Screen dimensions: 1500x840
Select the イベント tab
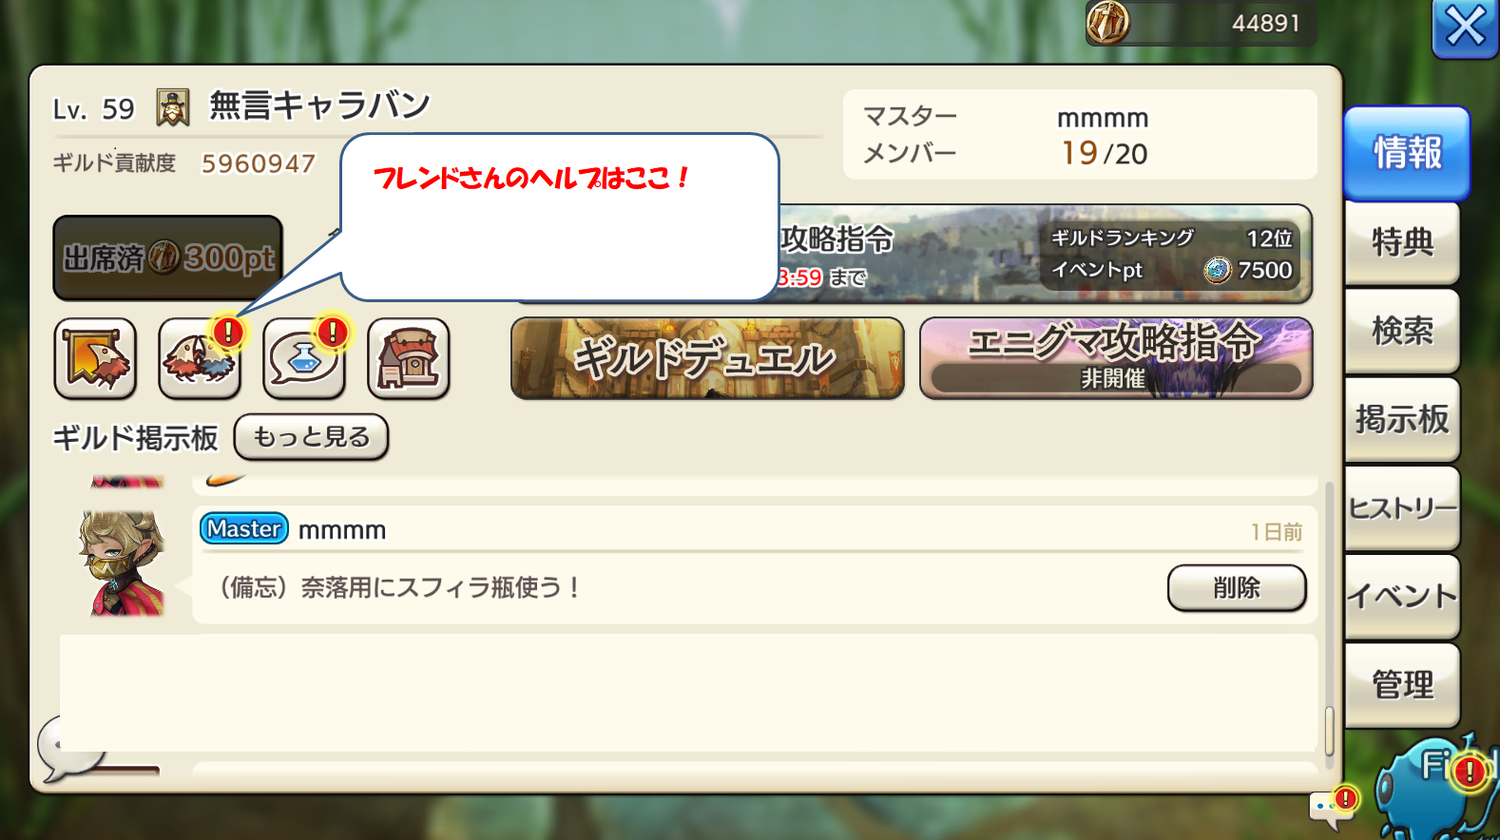point(1402,597)
